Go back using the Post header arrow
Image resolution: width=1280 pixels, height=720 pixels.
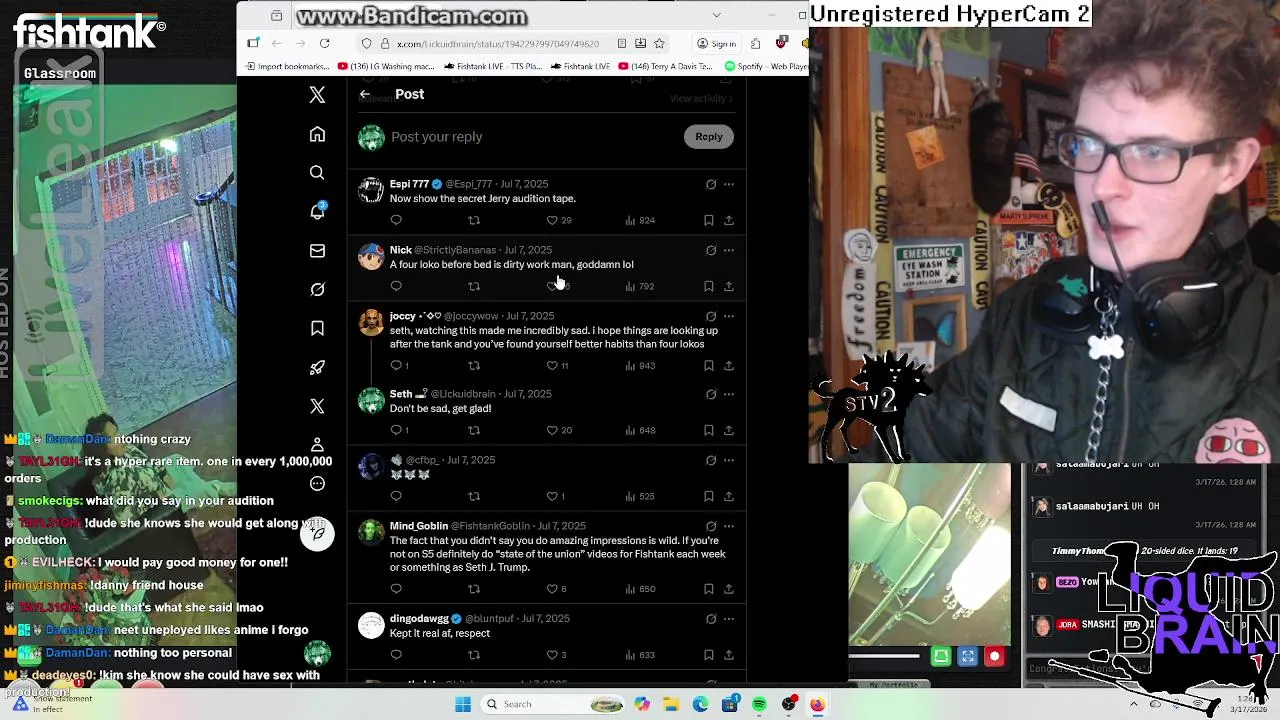point(365,94)
